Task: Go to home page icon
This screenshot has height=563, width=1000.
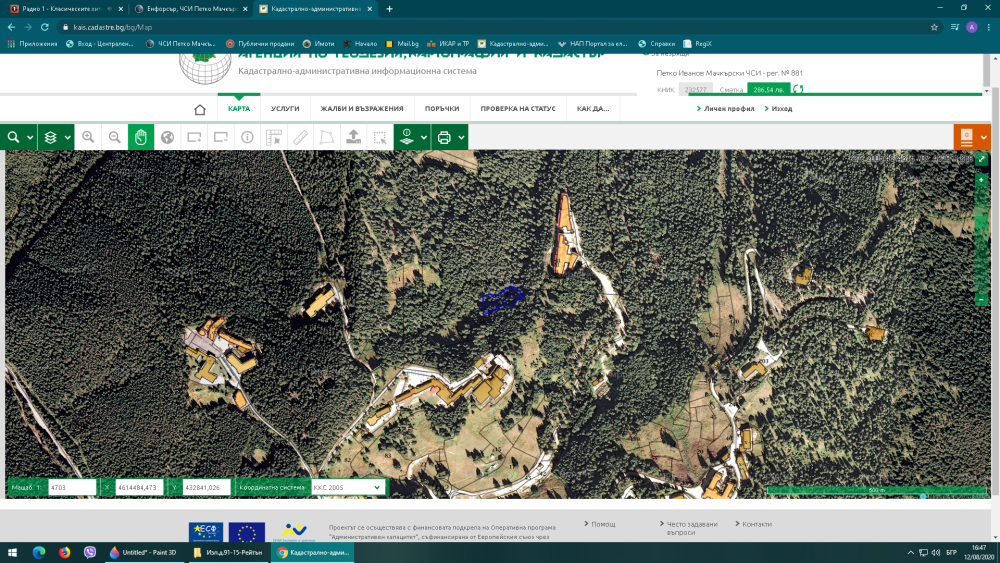Action: point(200,109)
